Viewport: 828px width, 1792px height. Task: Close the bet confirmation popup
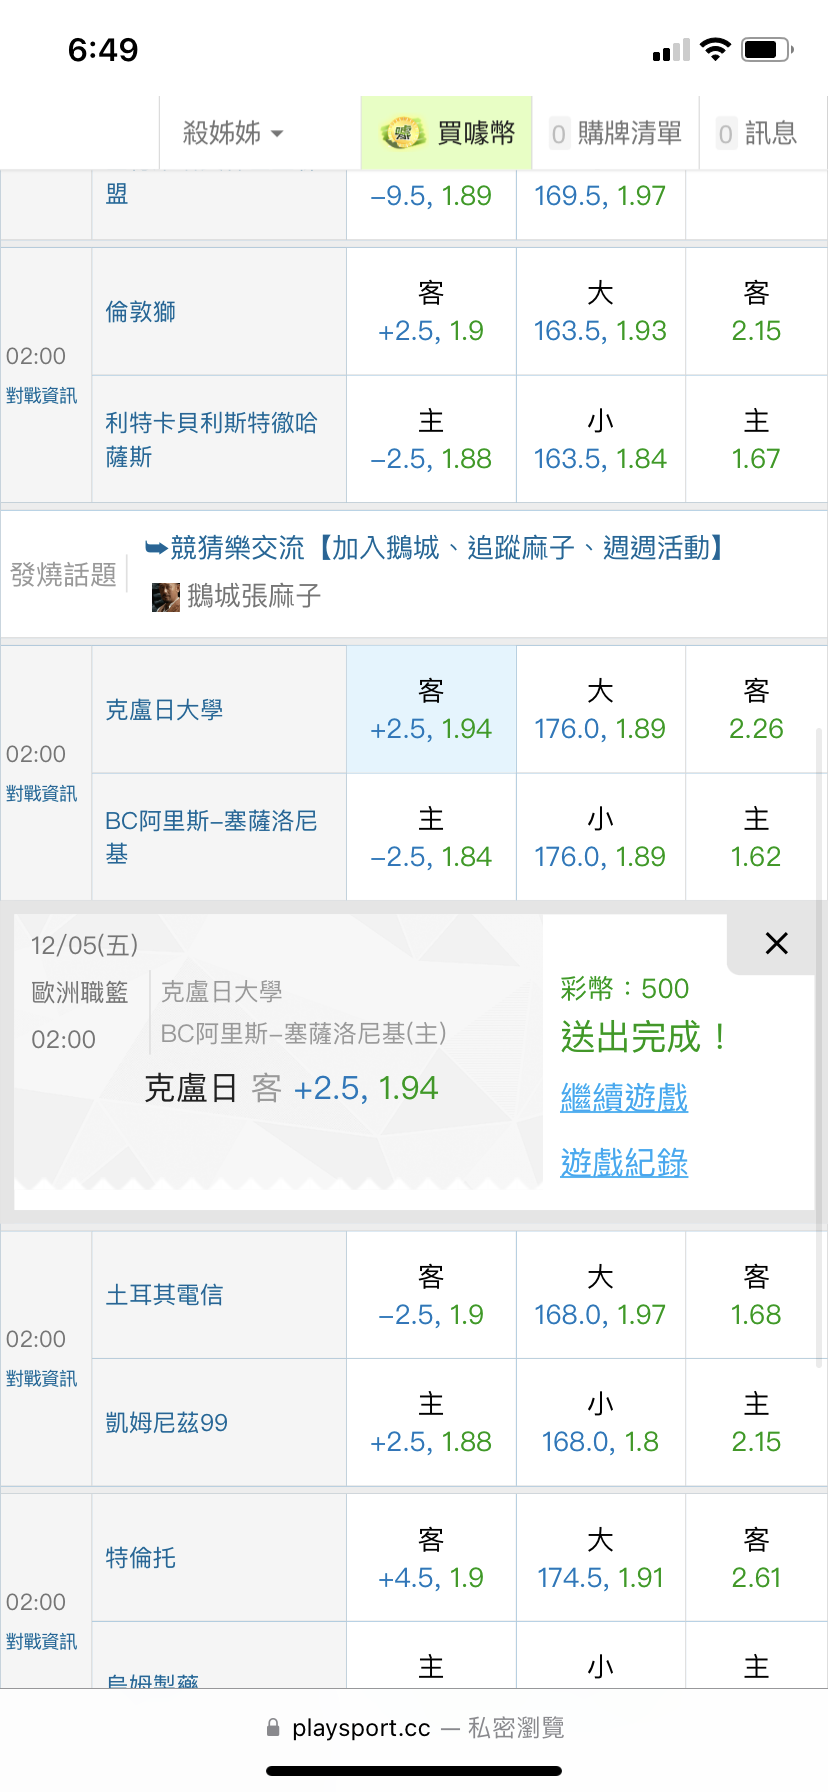pyautogui.click(x=776, y=943)
